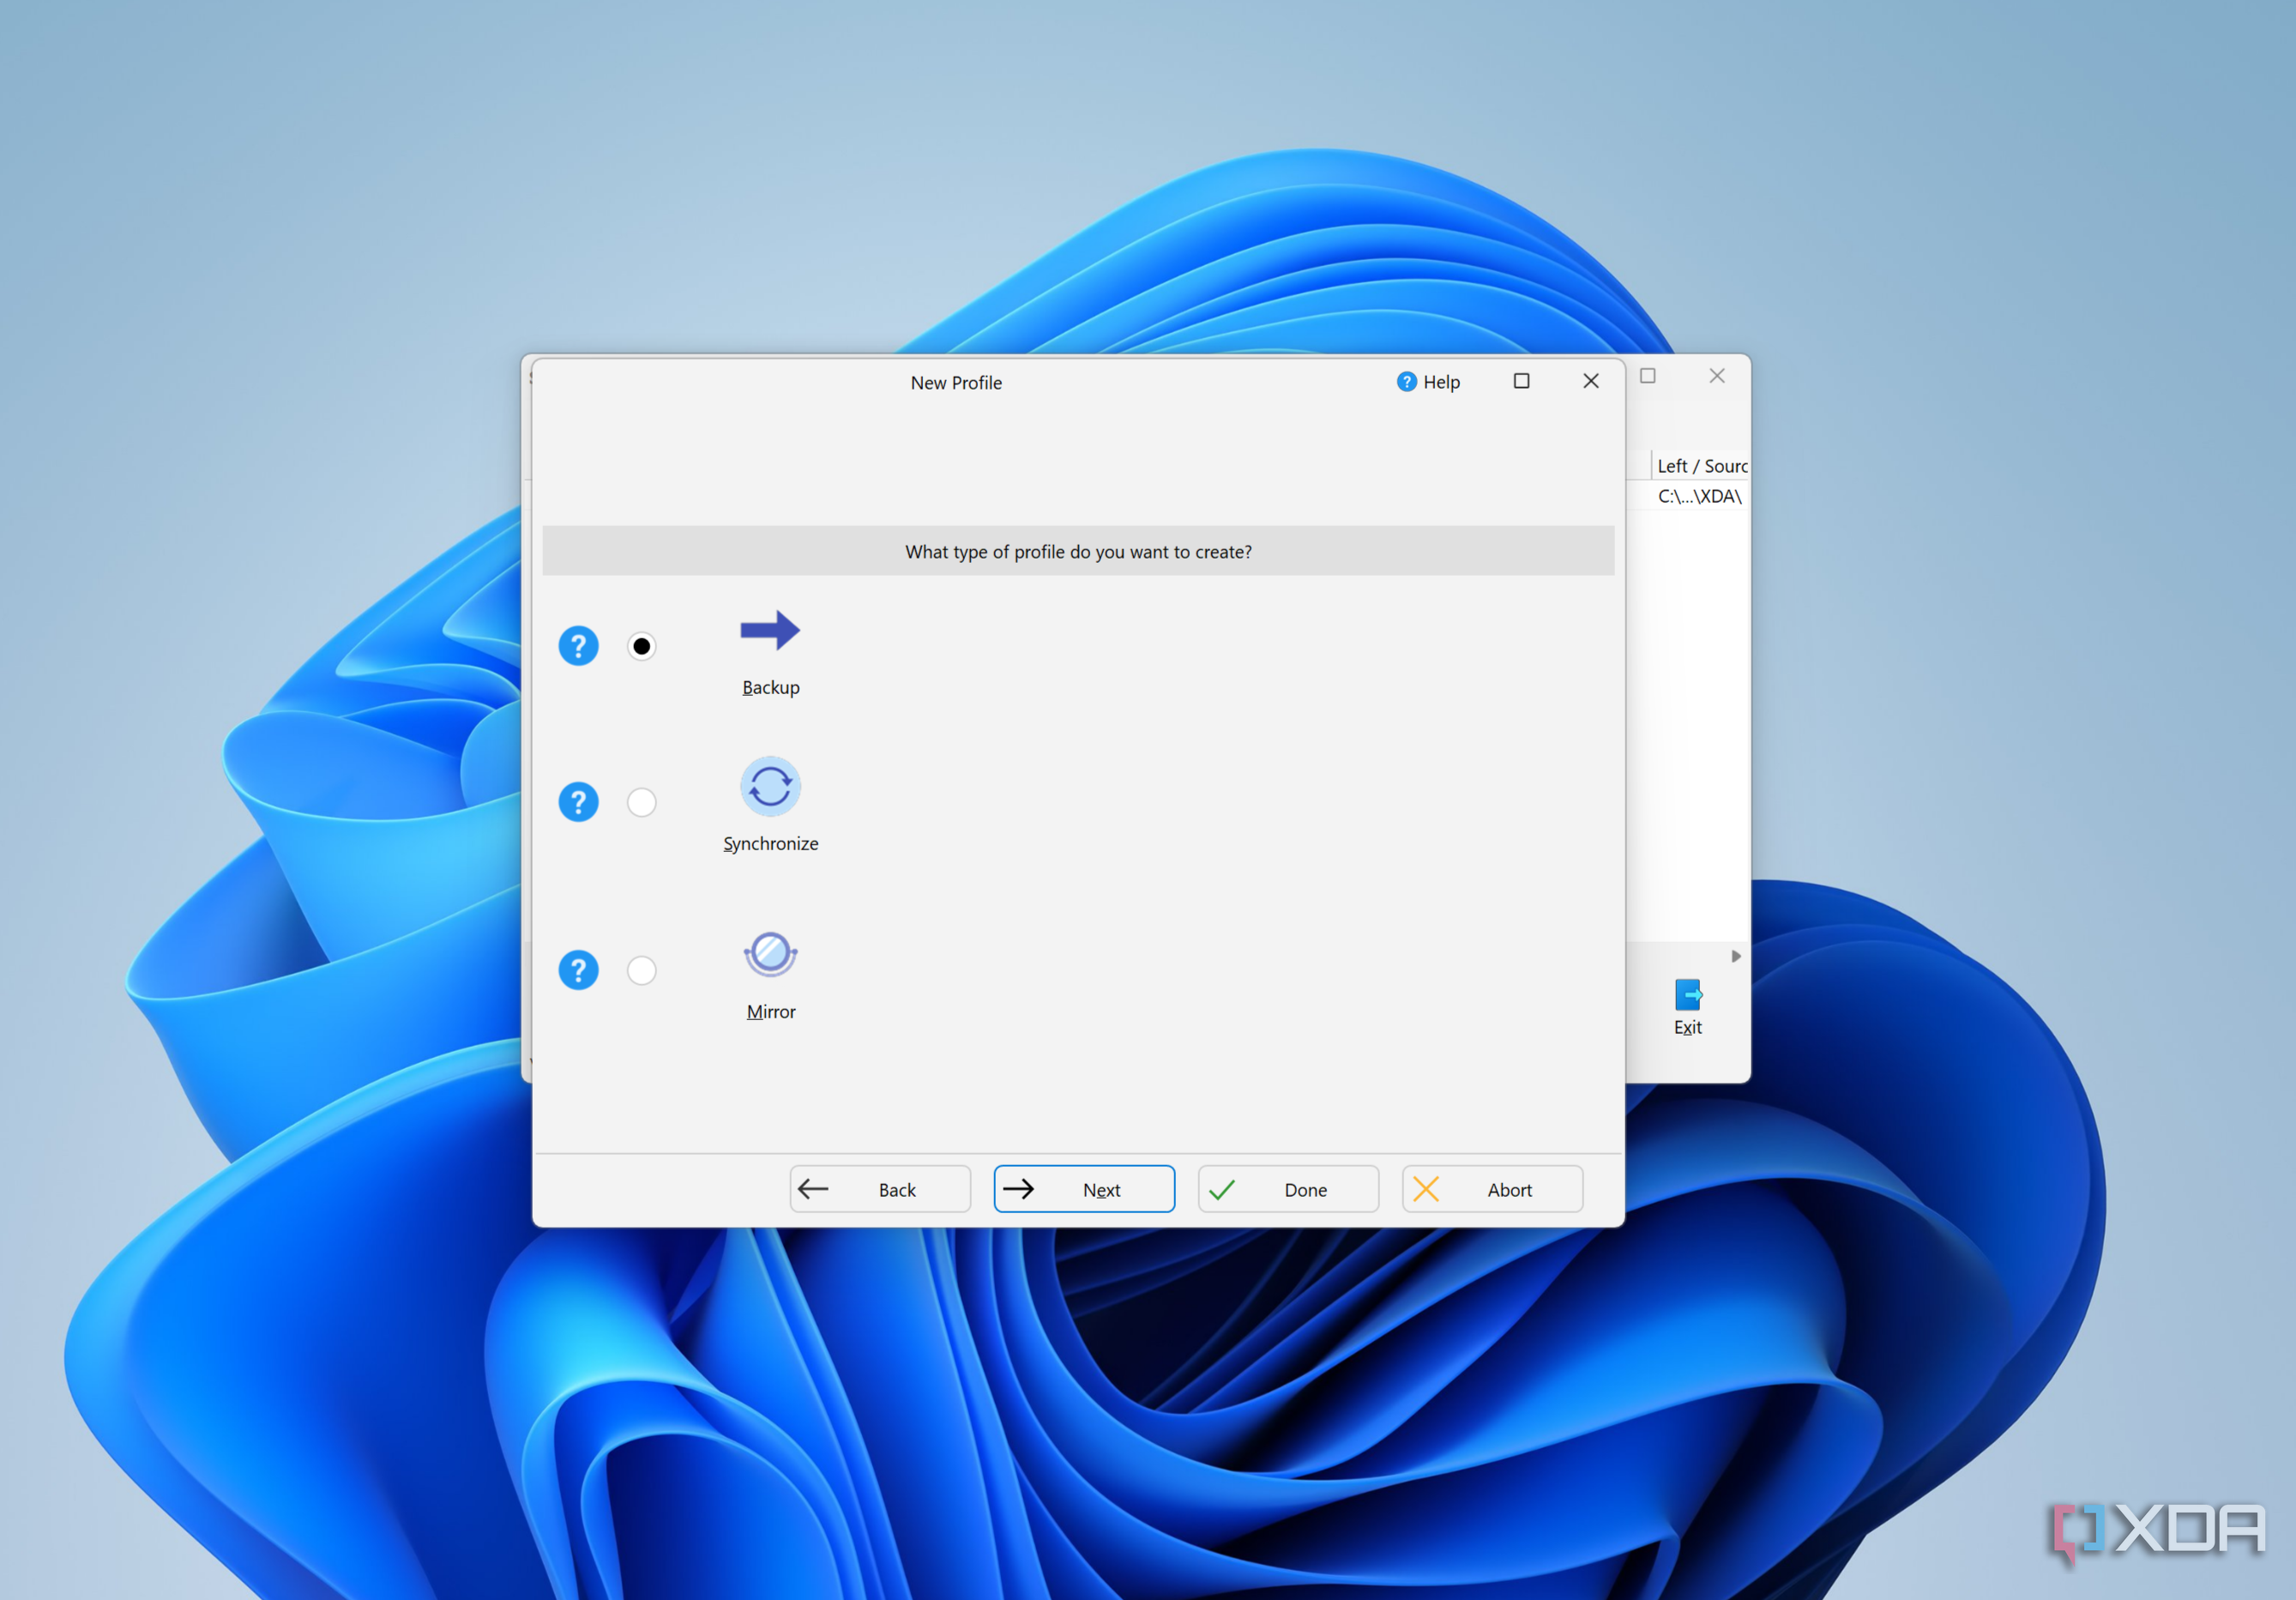Viewport: 2296px width, 1600px height.
Task: Click the blue Backup arrow icon
Action: (769, 630)
